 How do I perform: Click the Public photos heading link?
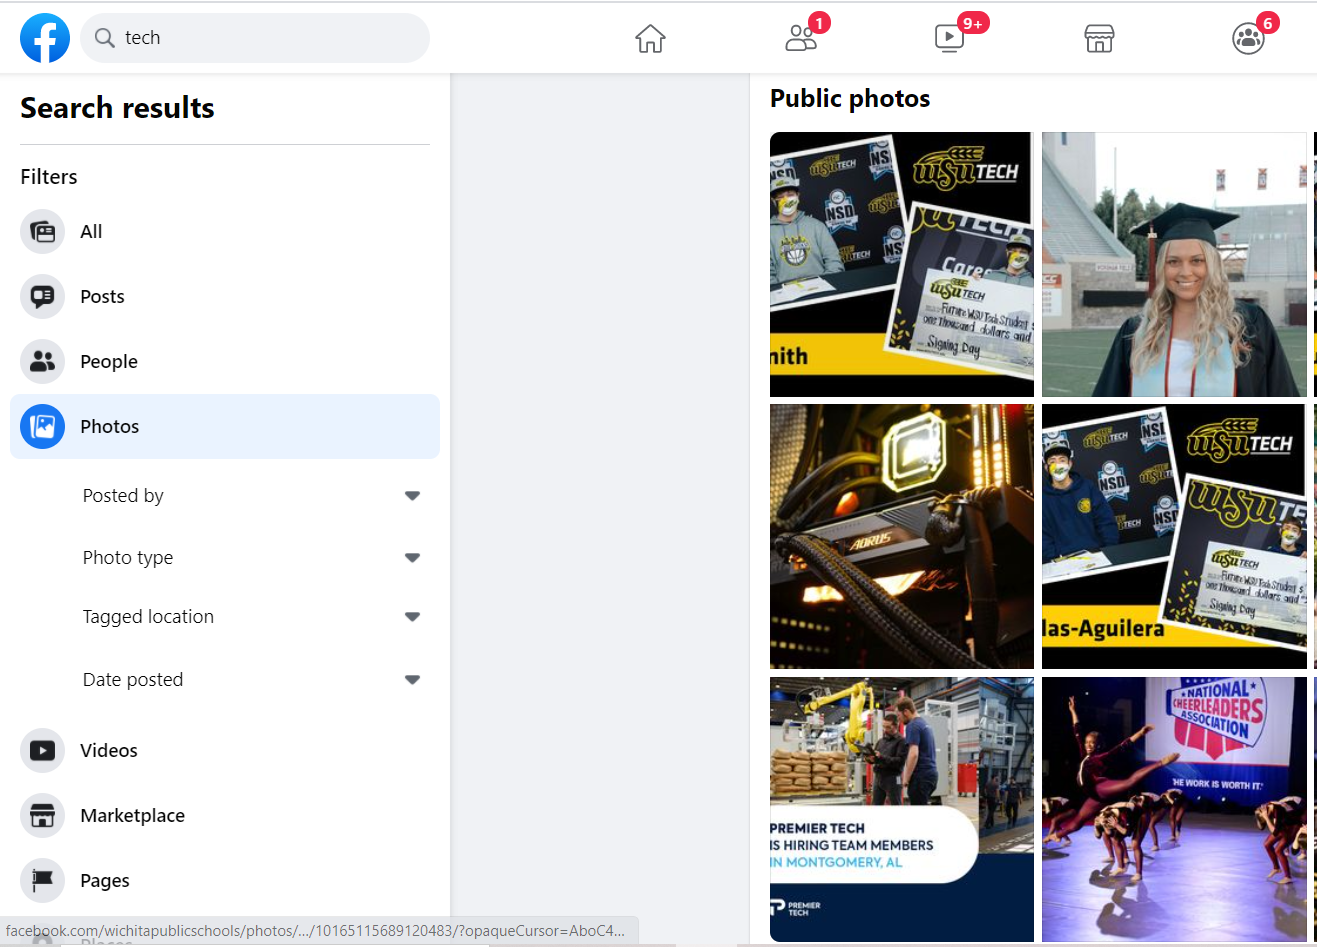849,98
